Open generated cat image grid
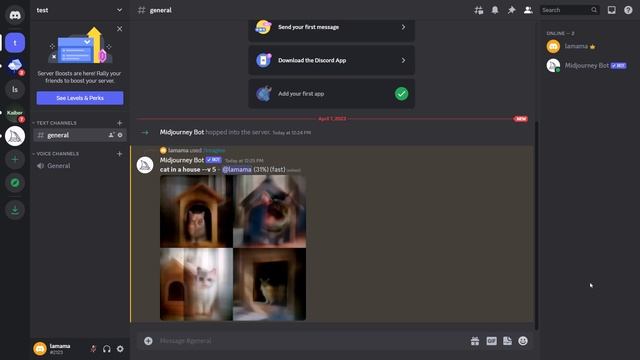640x360 pixels. tap(233, 248)
